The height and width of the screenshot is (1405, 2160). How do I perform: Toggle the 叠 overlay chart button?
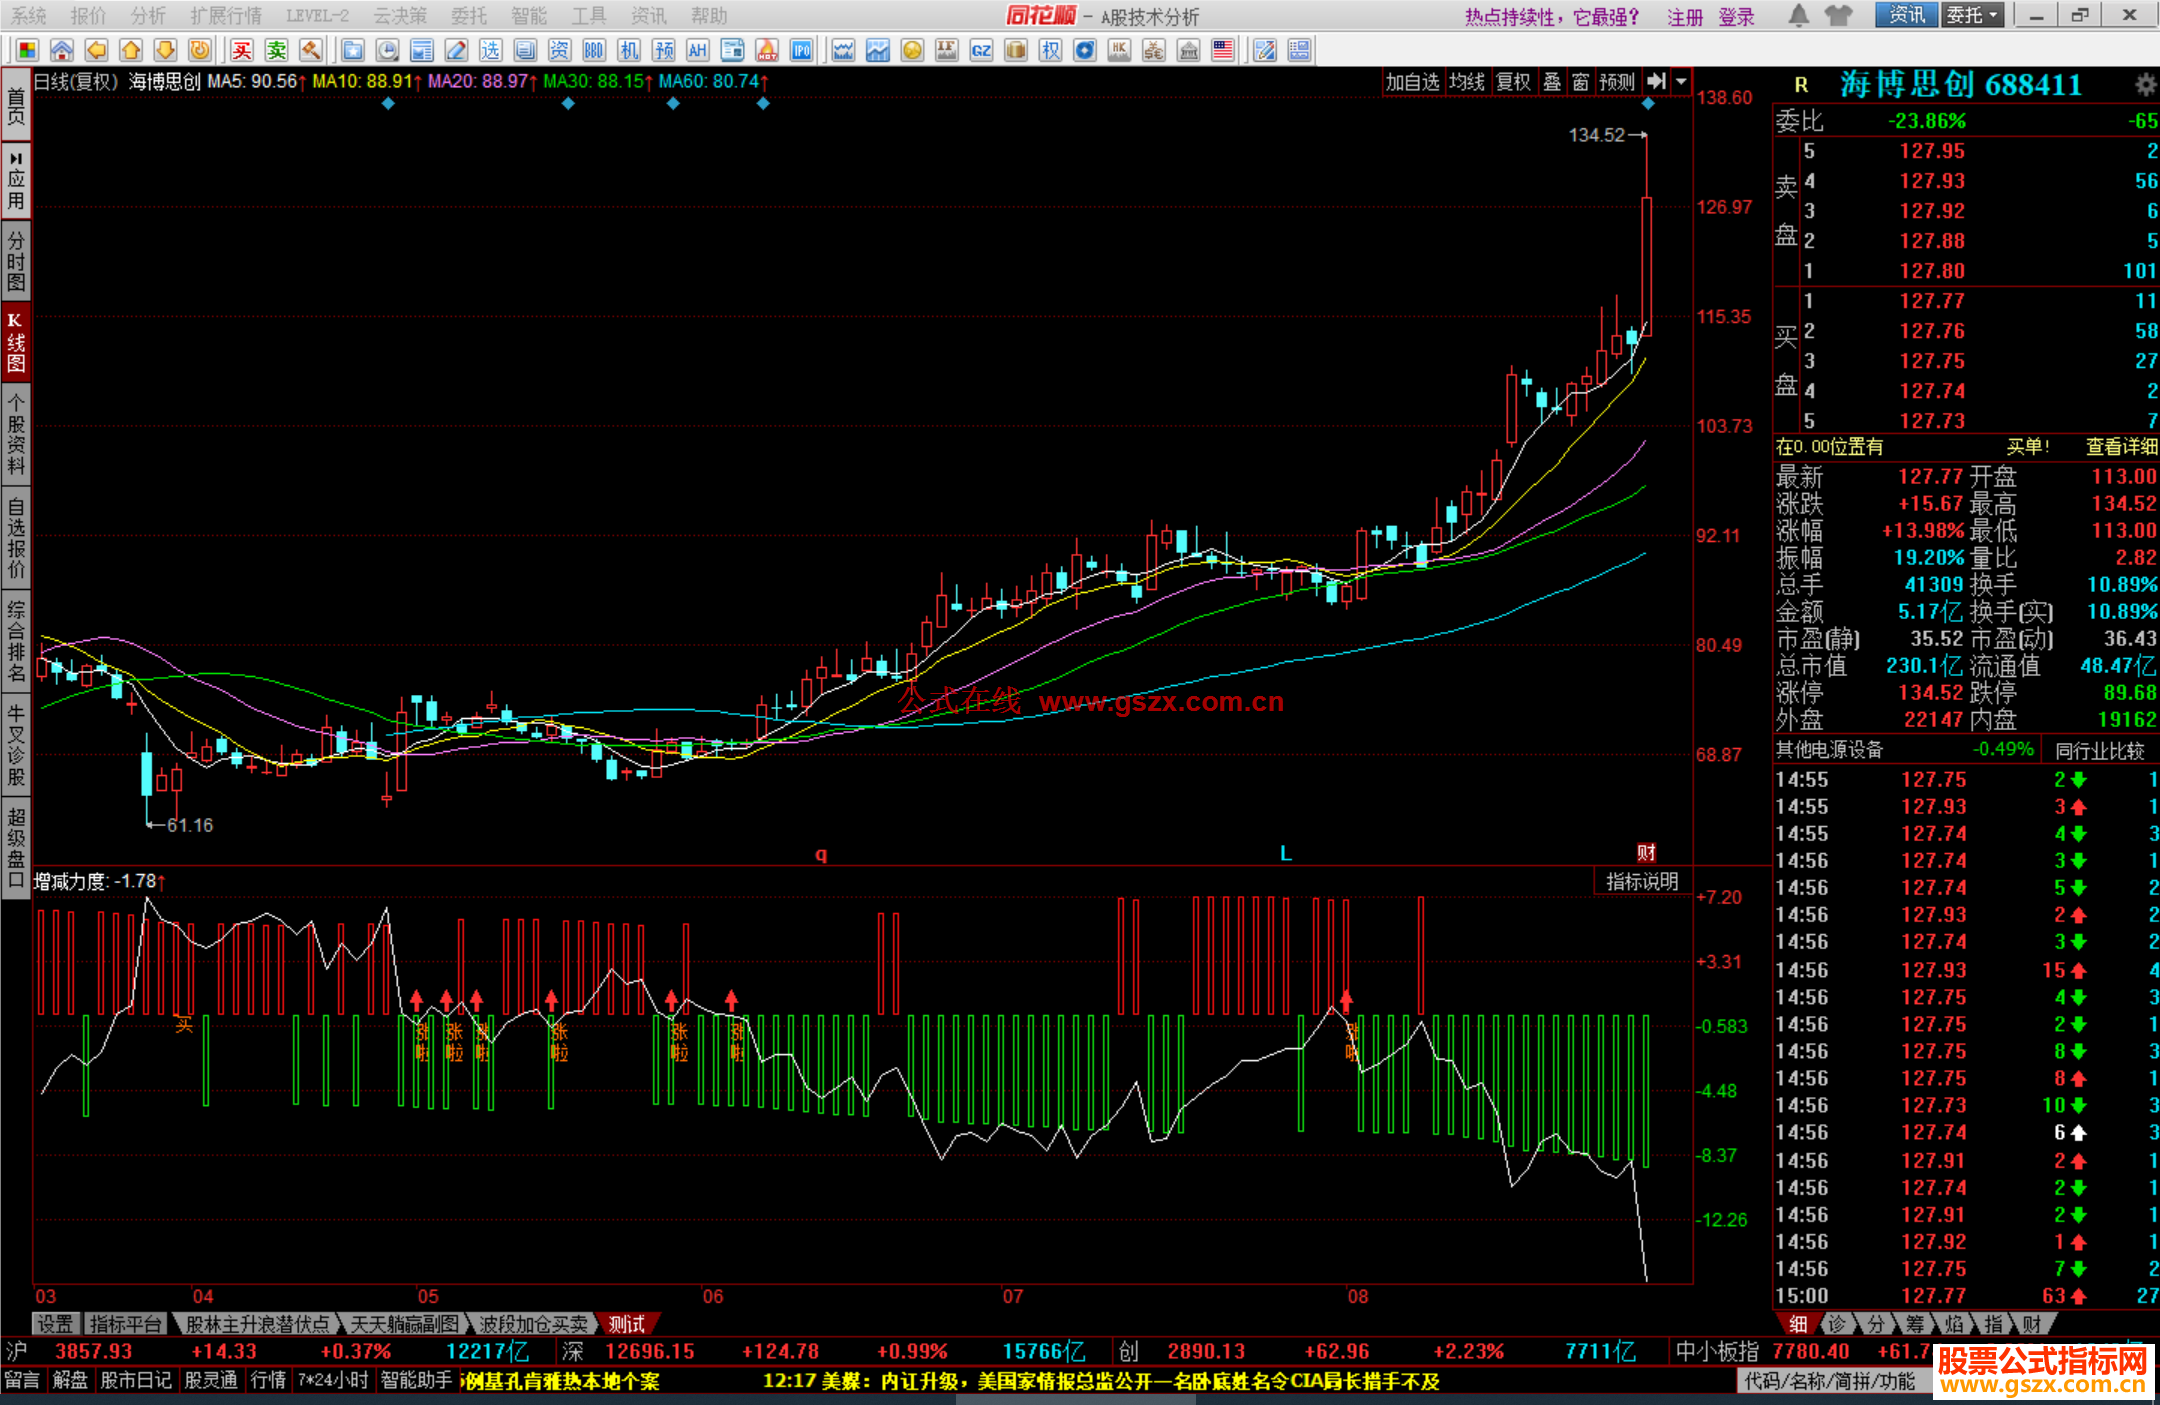pos(1552,82)
